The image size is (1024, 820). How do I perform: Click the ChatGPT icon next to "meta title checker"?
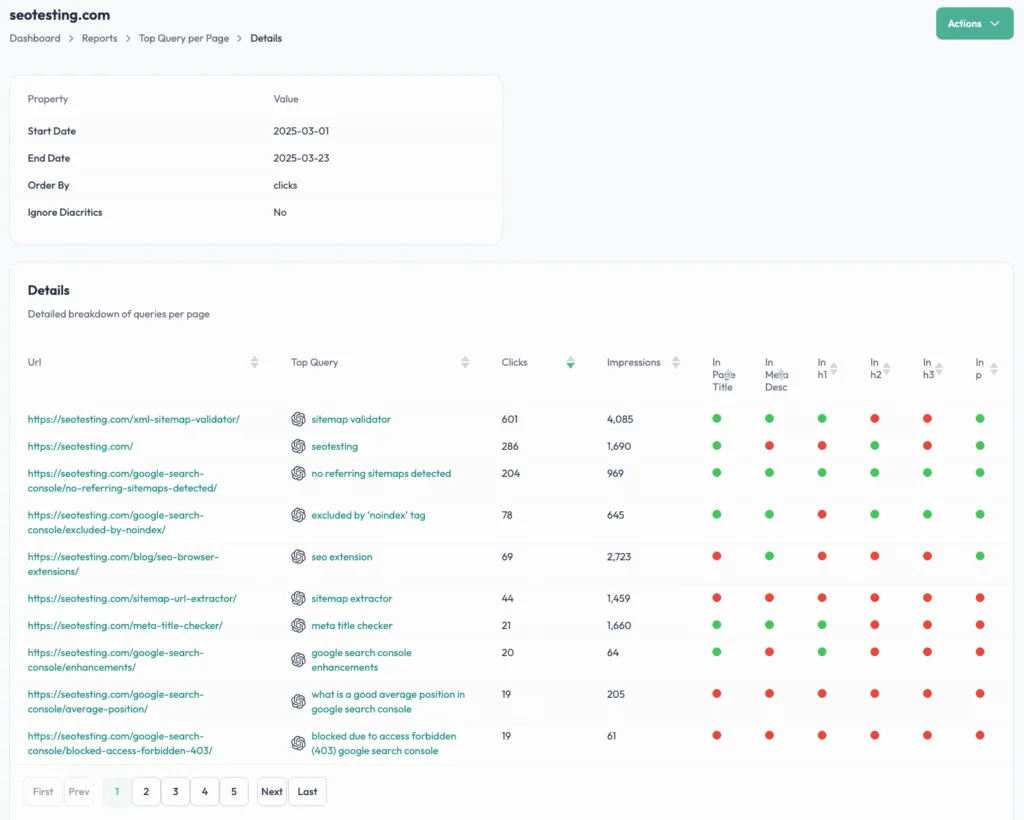(x=298, y=625)
